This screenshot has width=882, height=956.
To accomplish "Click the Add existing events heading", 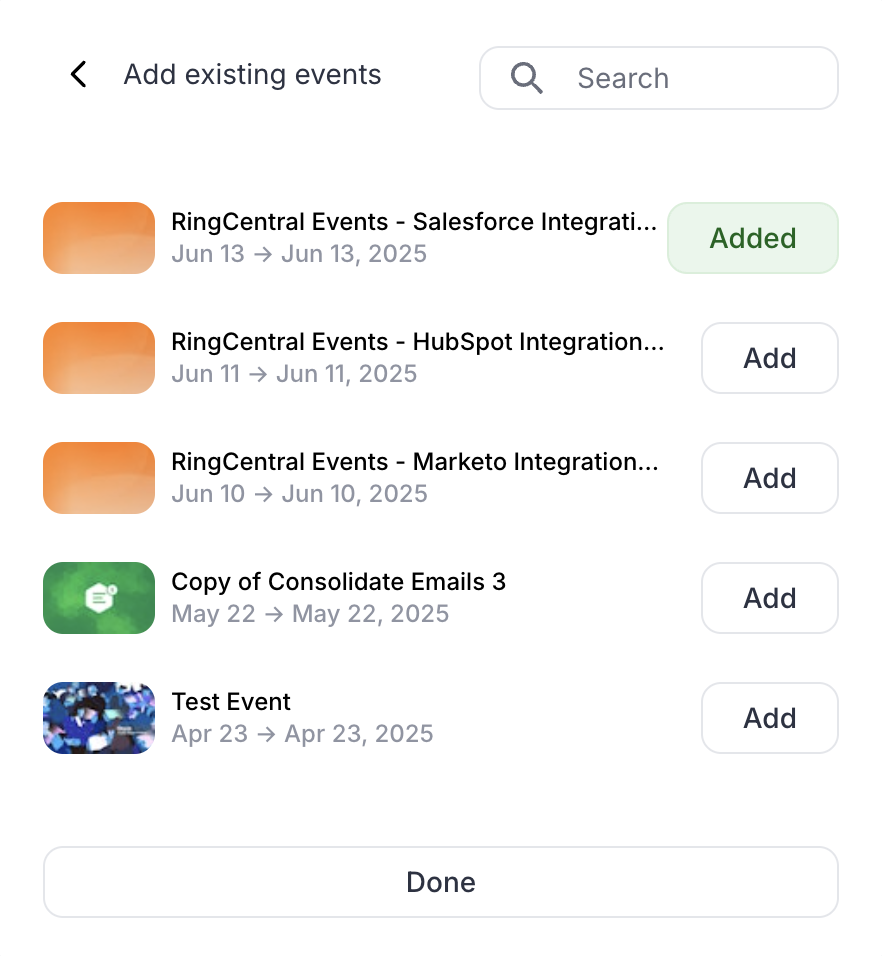I will (x=252, y=75).
